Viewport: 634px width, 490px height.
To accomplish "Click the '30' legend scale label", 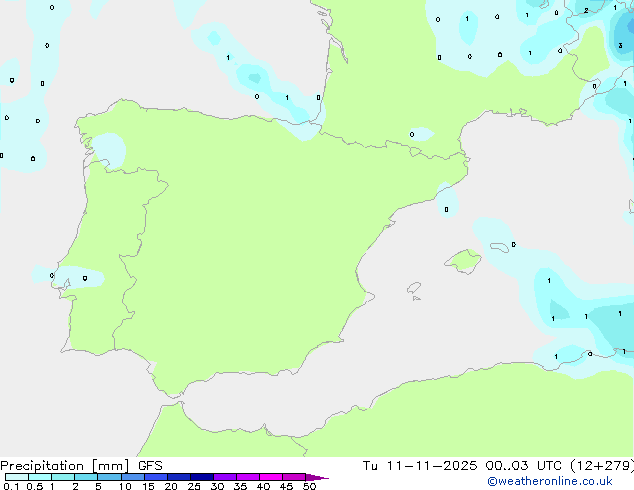I will click(x=217, y=486).
